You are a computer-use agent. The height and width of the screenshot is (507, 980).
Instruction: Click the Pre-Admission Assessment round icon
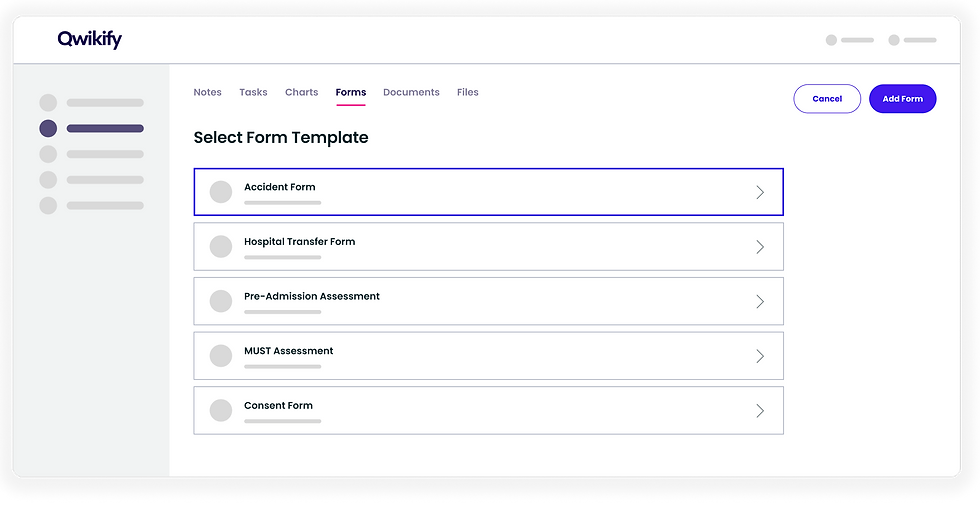pos(221,301)
